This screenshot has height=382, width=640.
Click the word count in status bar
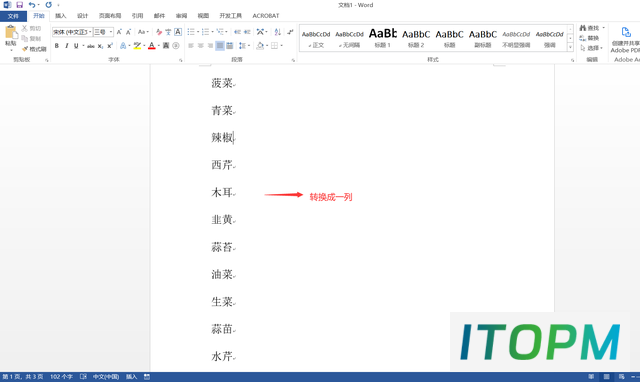pyautogui.click(x=61, y=377)
